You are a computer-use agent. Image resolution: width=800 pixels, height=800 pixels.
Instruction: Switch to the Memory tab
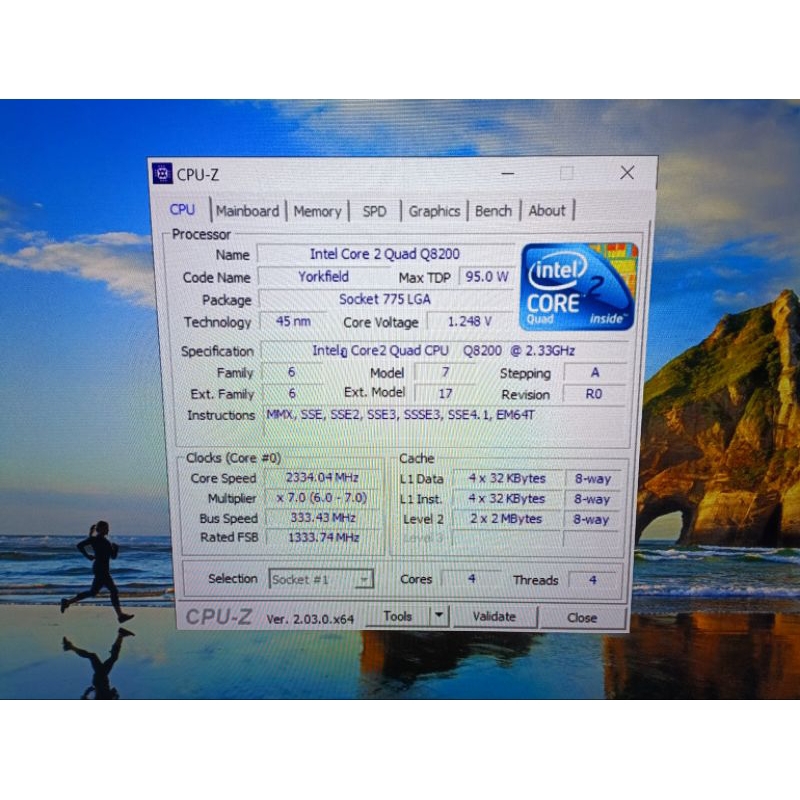point(317,211)
